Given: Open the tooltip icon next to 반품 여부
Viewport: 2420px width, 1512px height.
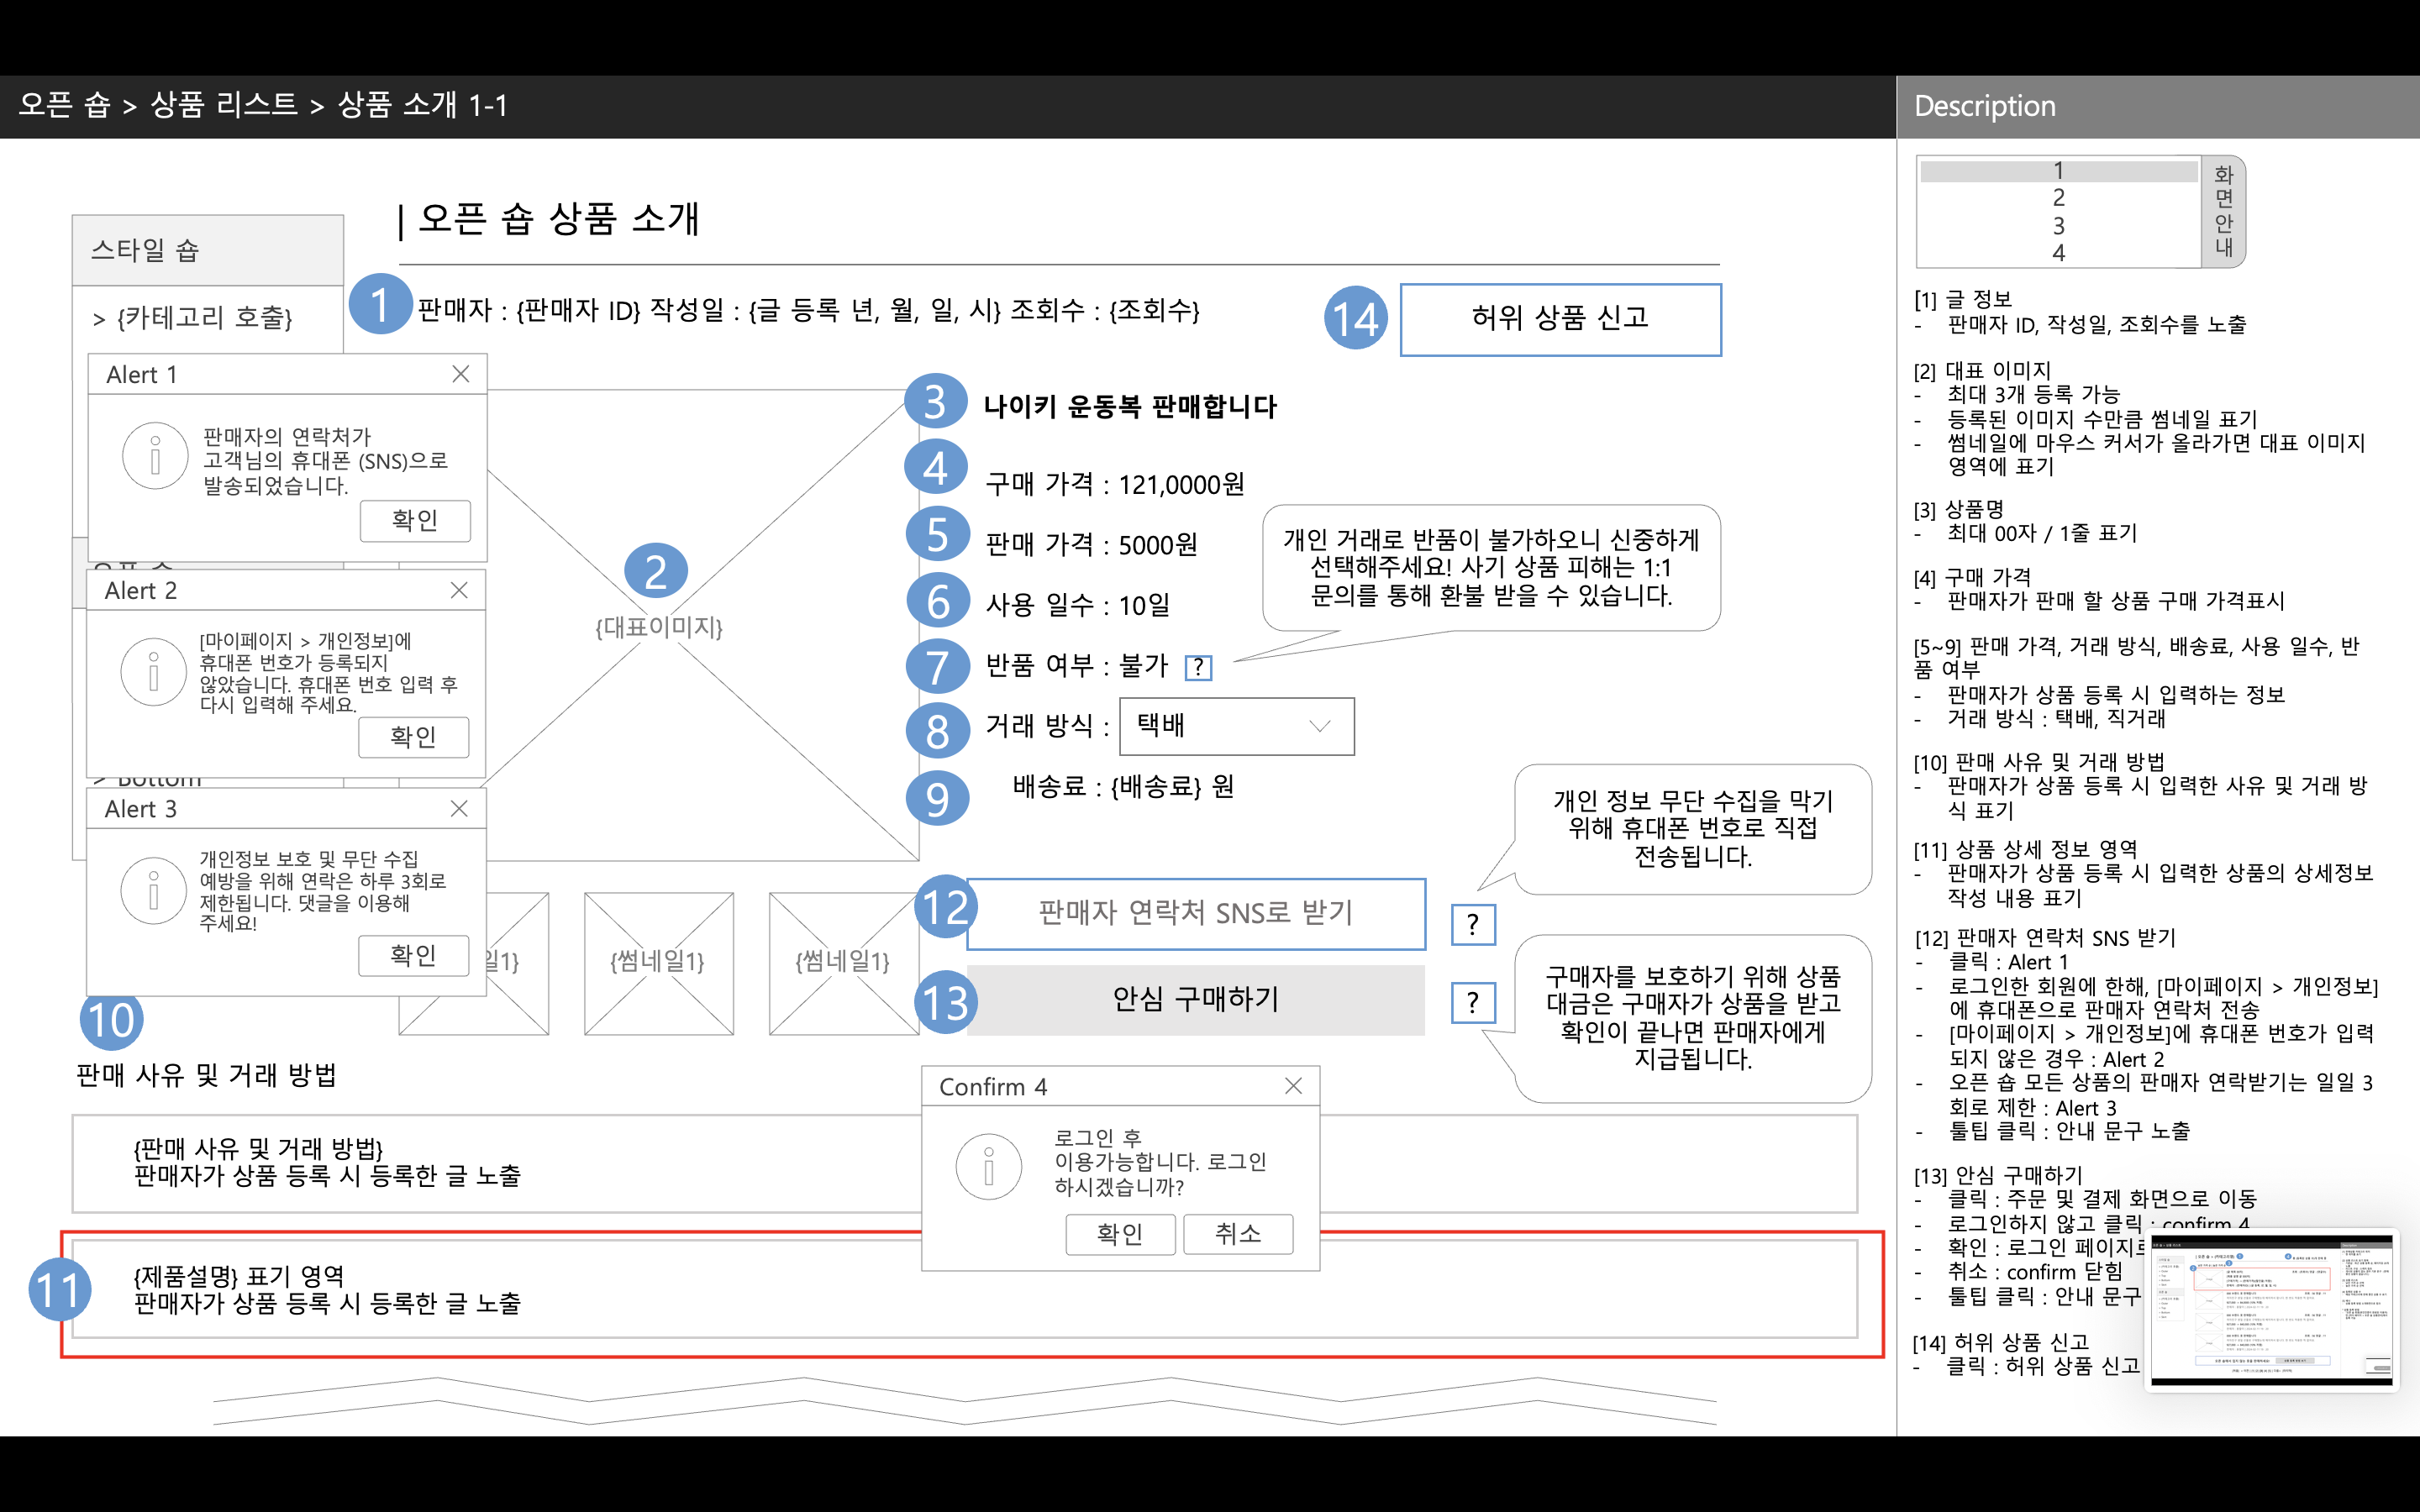Looking at the screenshot, I should pyautogui.click(x=1198, y=667).
